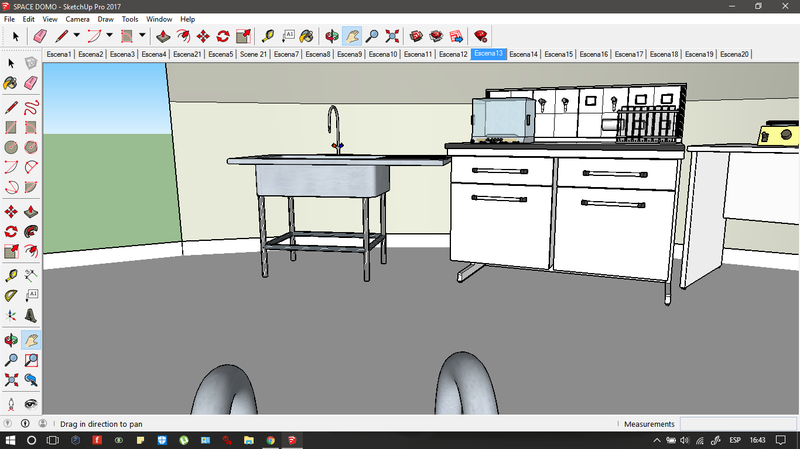800x449 pixels.
Task: Select the Move tool in top toolbar
Action: (x=204, y=36)
